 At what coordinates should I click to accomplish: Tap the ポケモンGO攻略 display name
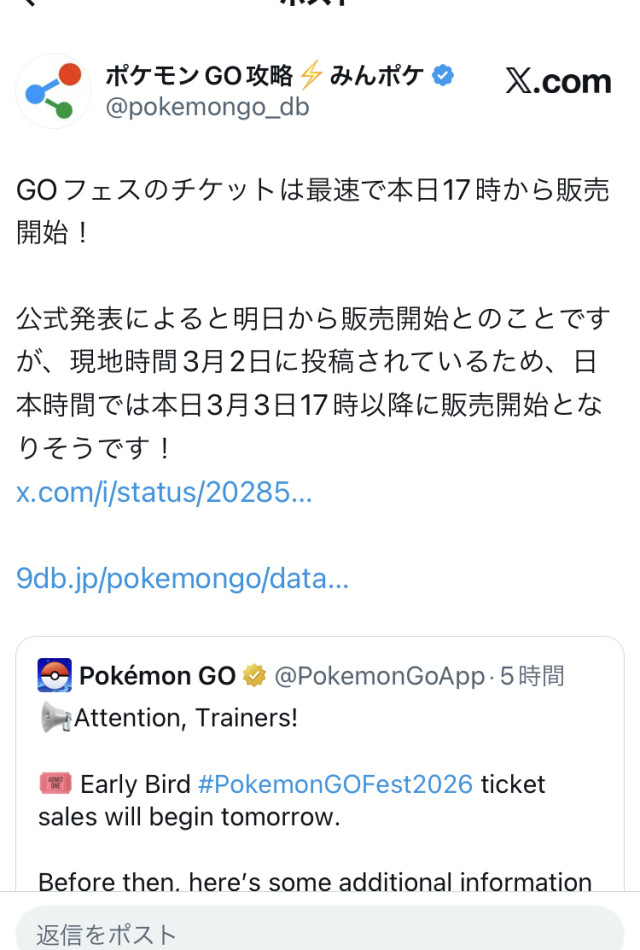click(199, 76)
